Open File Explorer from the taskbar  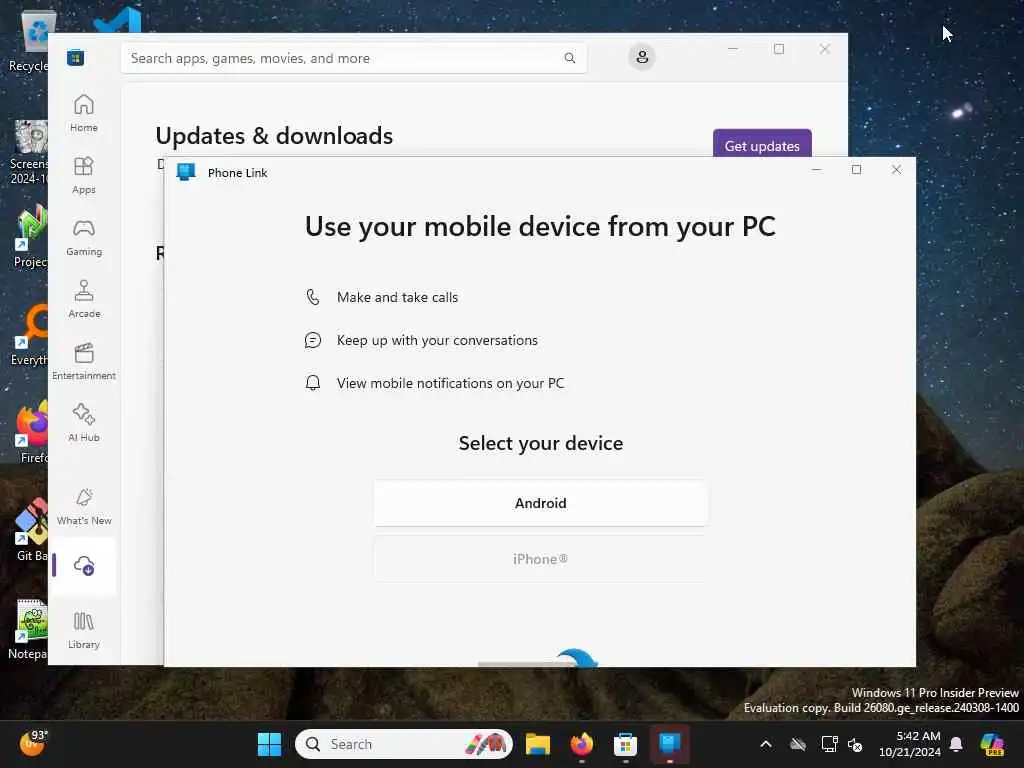537,744
